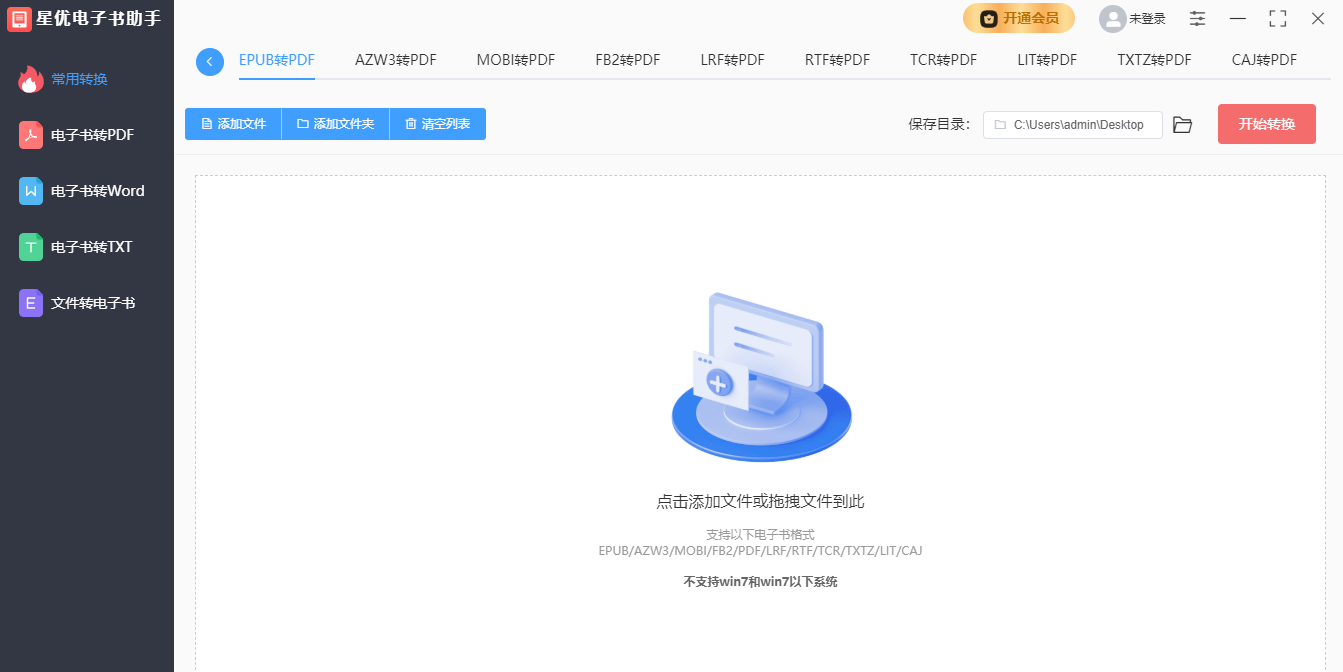The width and height of the screenshot is (1343, 672).
Task: Click the blue Word icon in sidebar
Action: (31, 191)
